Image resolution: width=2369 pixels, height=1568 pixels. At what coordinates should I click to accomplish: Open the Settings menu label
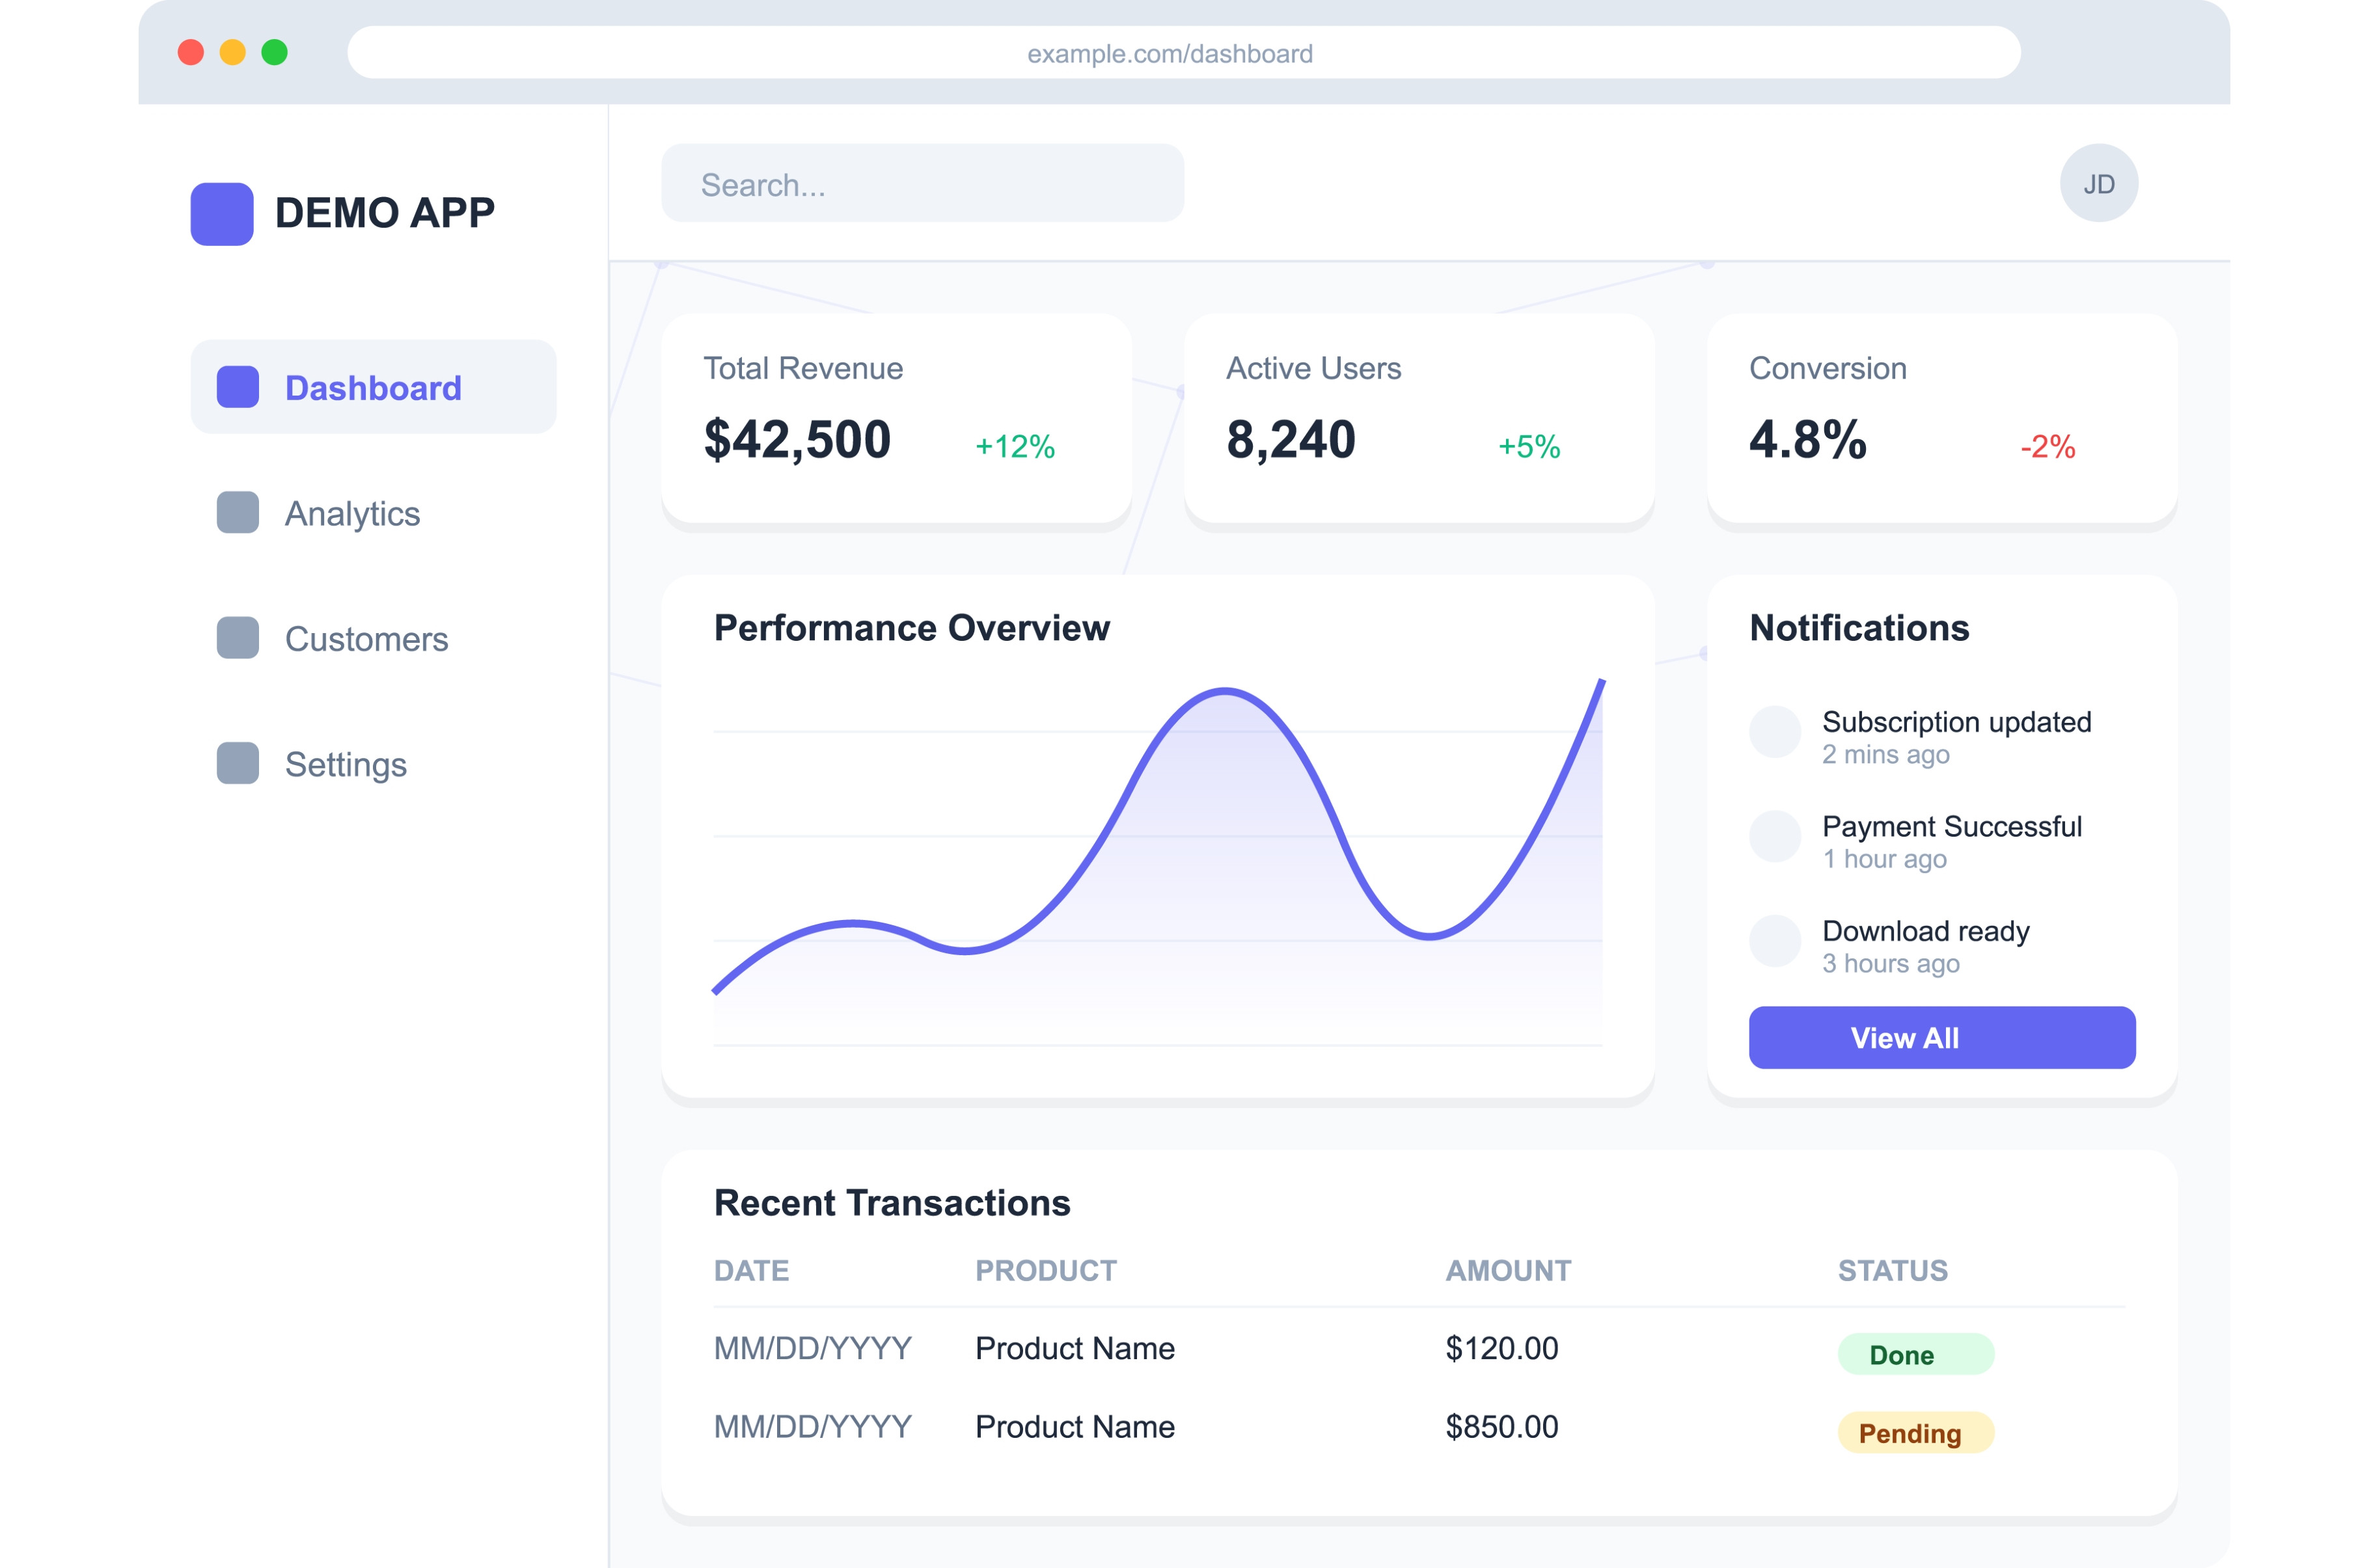(x=345, y=764)
